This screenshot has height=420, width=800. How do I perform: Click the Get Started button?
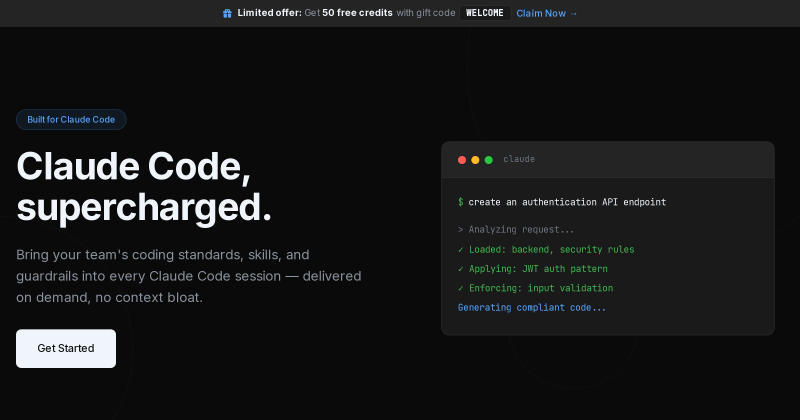pyautogui.click(x=66, y=348)
